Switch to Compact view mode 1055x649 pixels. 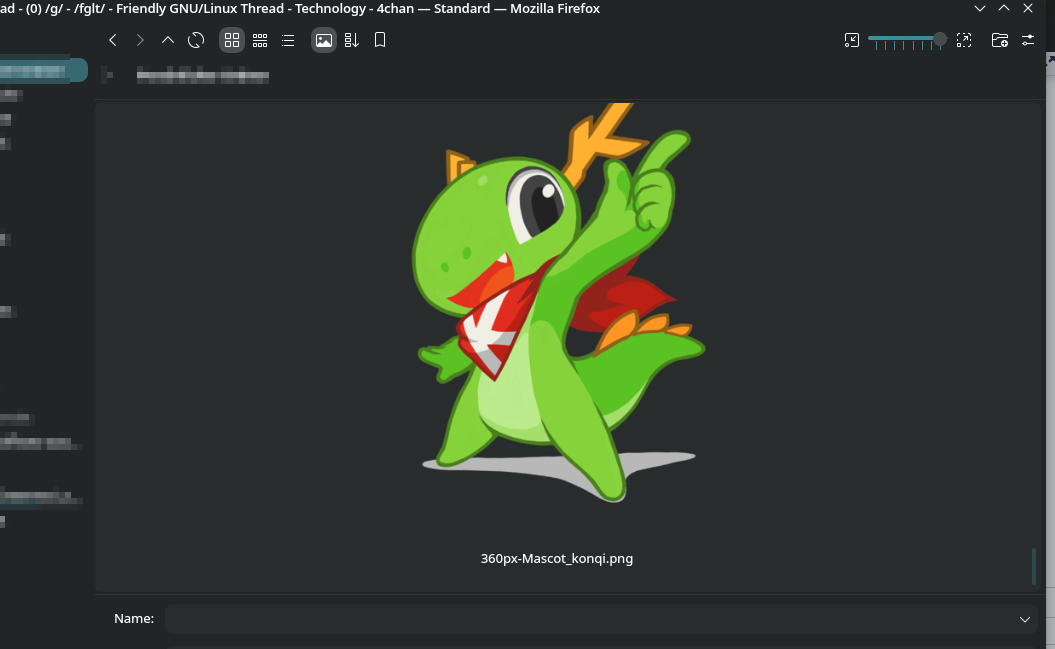tap(260, 40)
